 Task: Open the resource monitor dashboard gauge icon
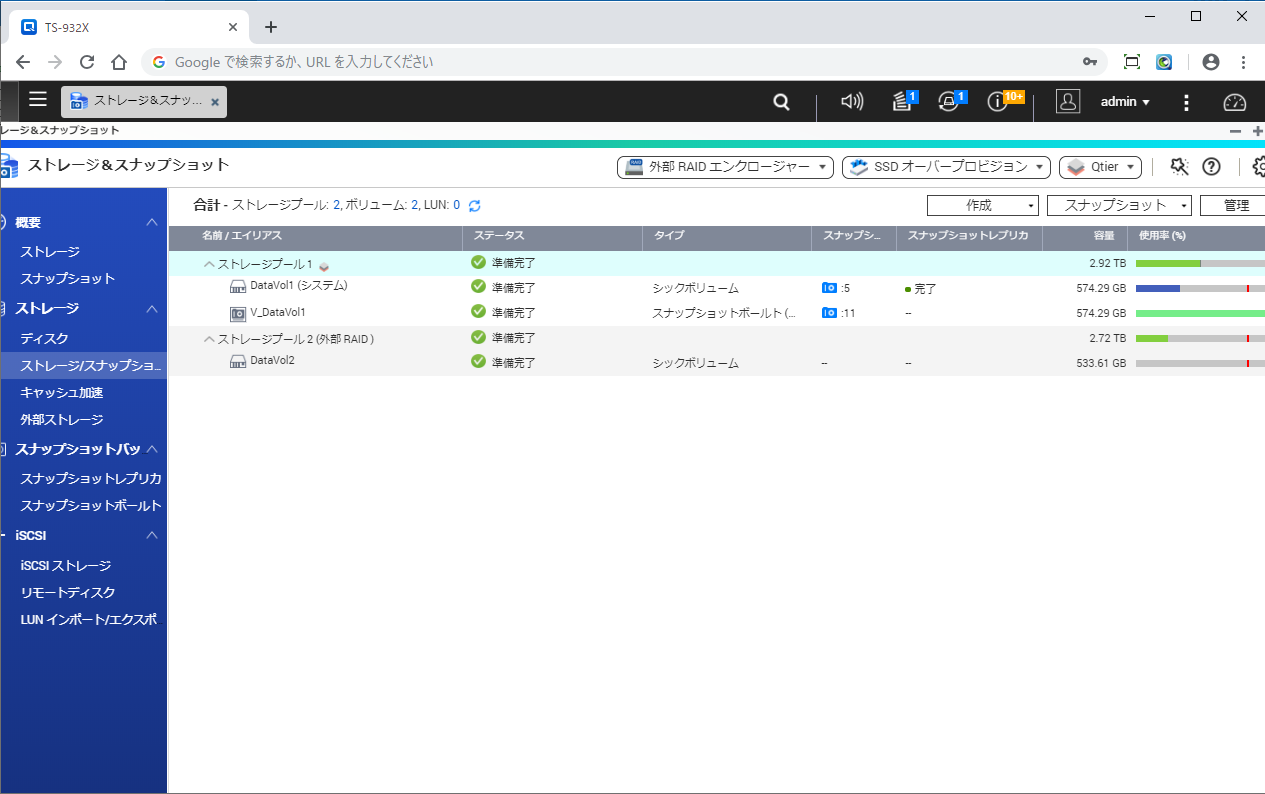[x=1235, y=102]
